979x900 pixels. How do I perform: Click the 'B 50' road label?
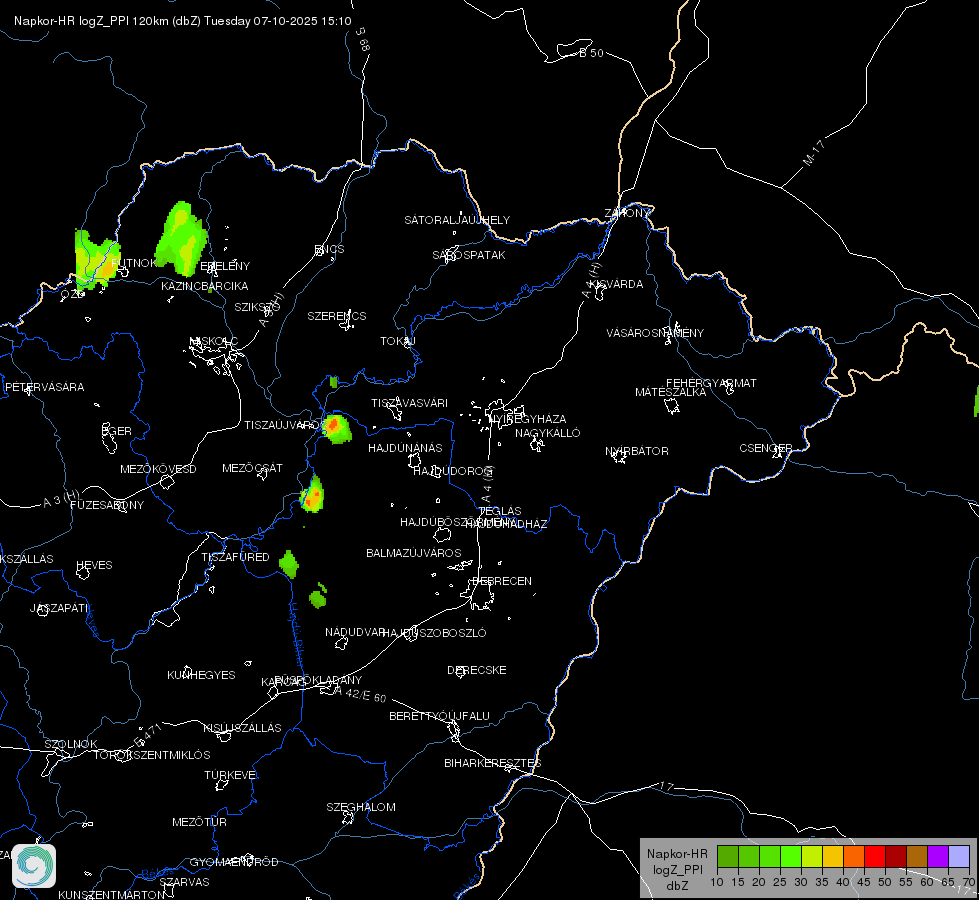[x=591, y=53]
